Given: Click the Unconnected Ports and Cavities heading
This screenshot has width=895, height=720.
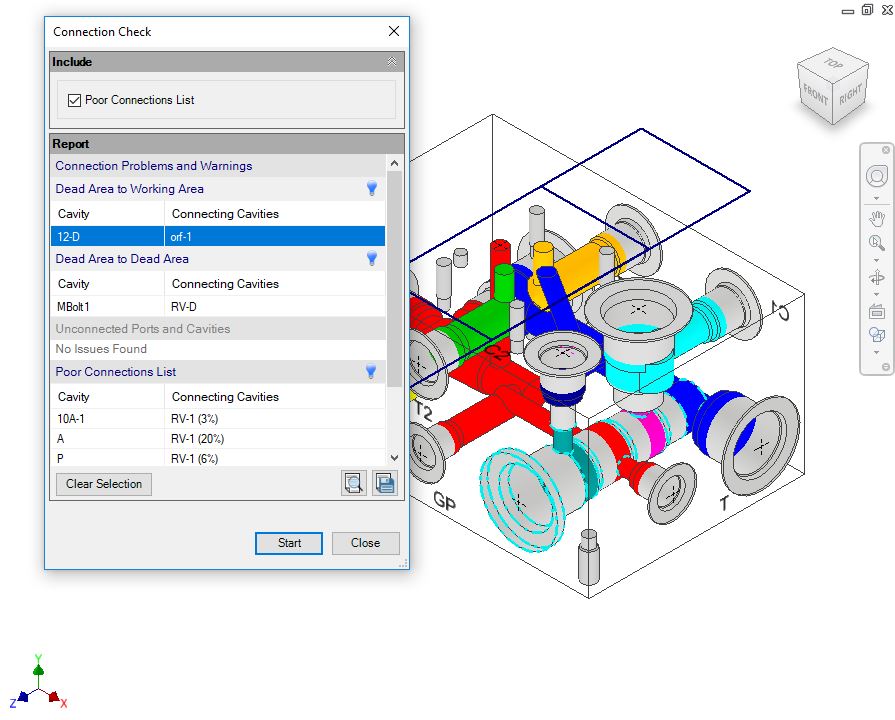Looking at the screenshot, I should pyautogui.click(x=143, y=329).
